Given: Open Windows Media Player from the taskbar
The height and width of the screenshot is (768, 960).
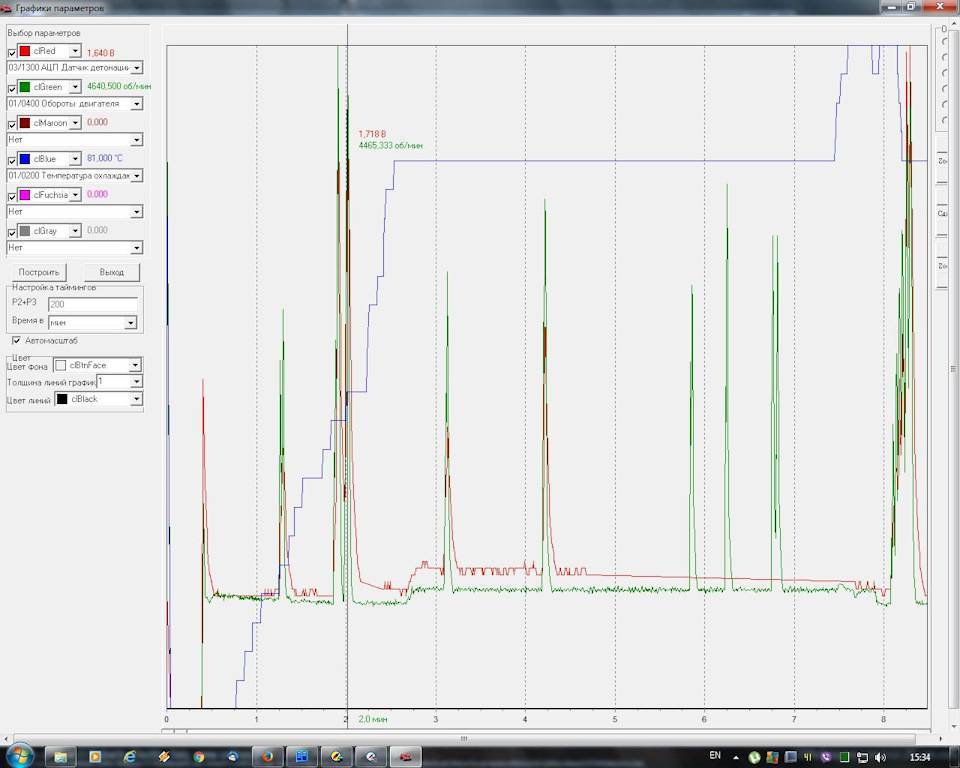Looking at the screenshot, I should (95, 756).
